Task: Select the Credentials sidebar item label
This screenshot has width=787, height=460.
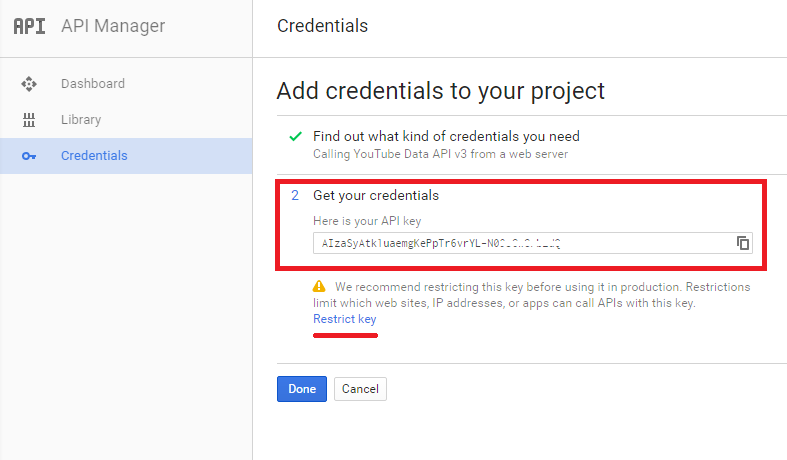Action: point(94,156)
